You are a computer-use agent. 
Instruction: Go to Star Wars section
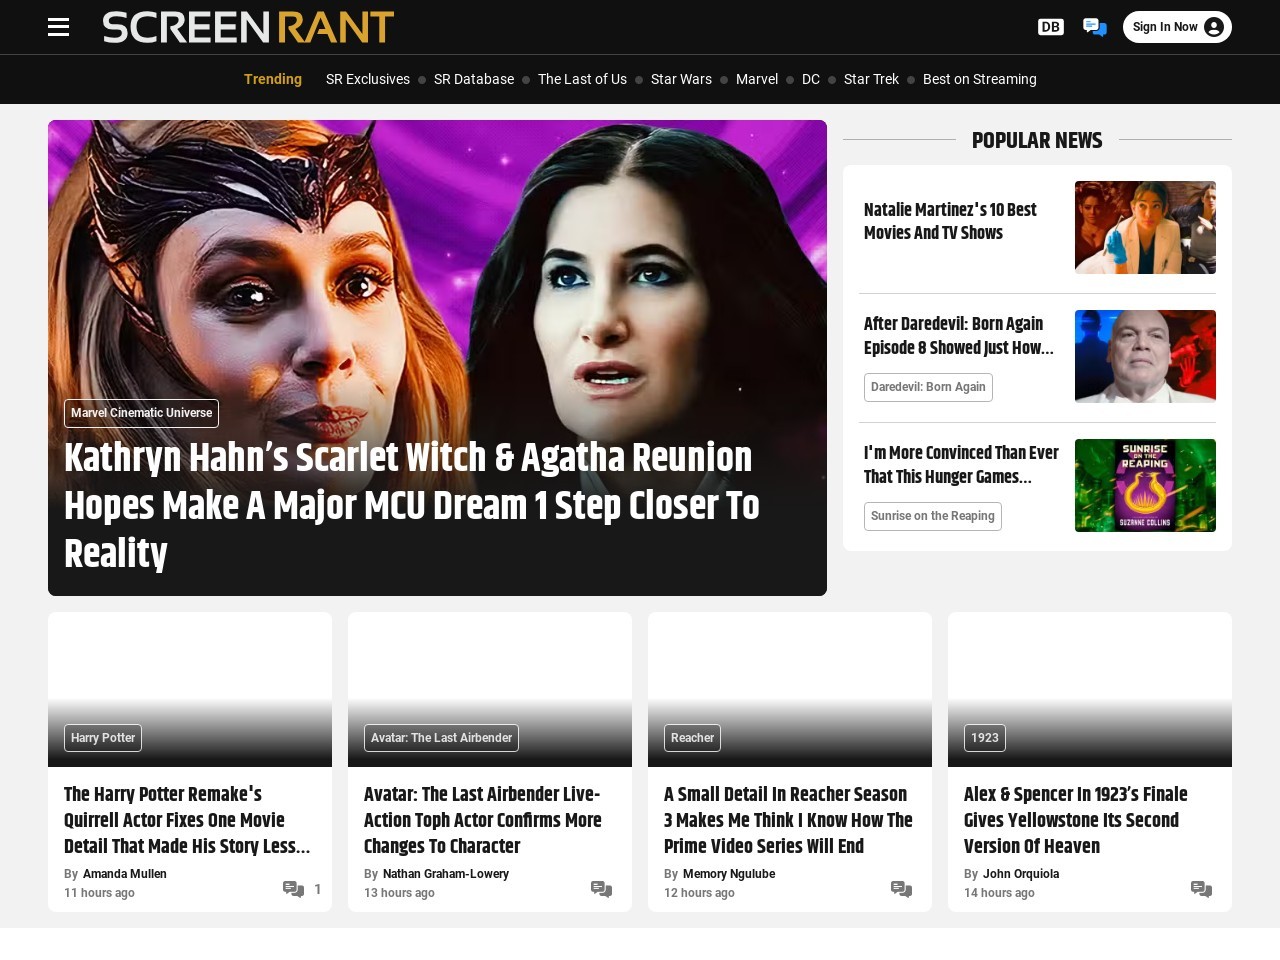pyautogui.click(x=681, y=79)
